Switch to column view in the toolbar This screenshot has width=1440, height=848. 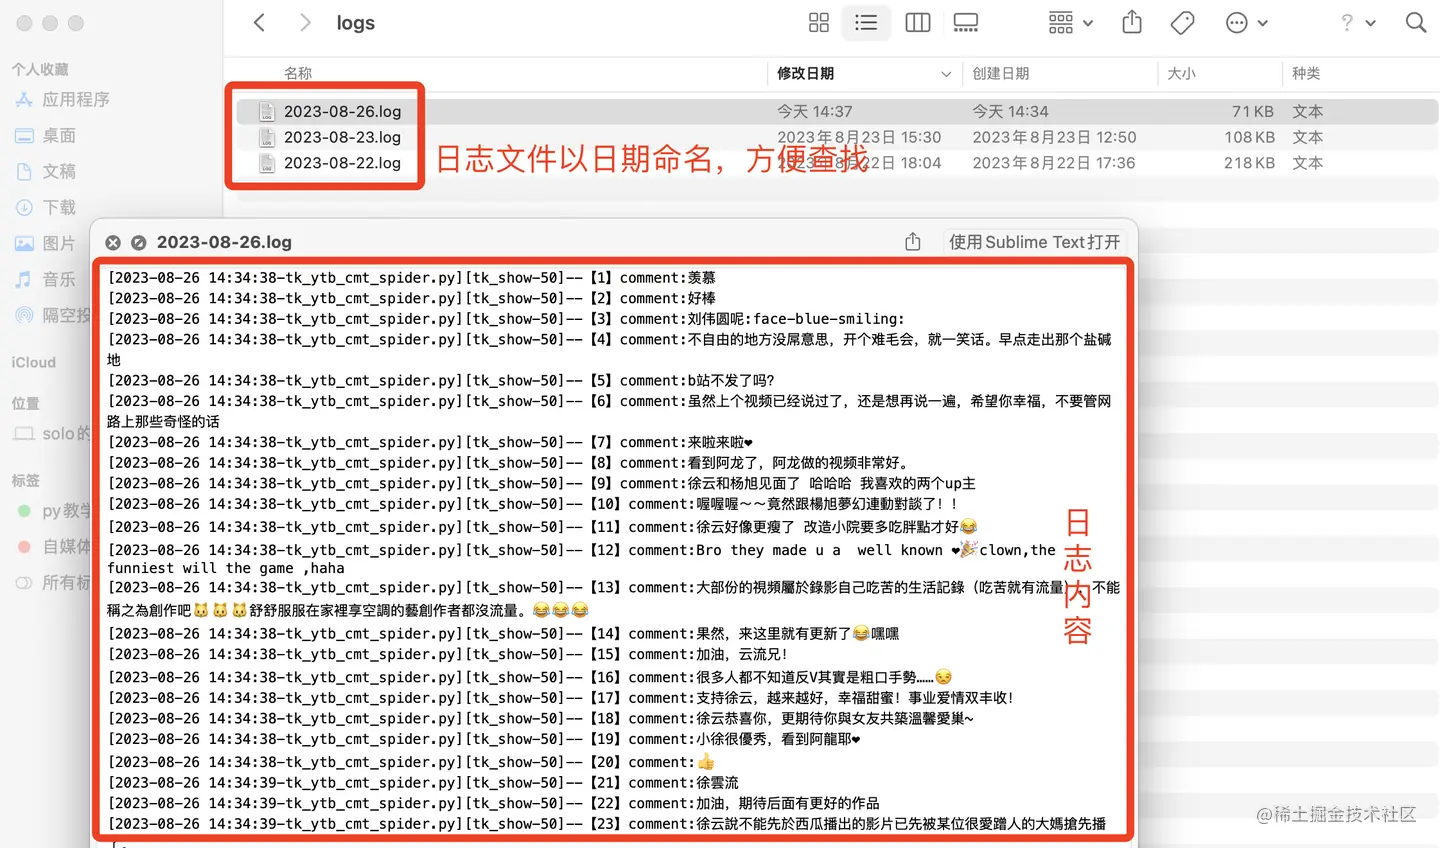click(917, 22)
